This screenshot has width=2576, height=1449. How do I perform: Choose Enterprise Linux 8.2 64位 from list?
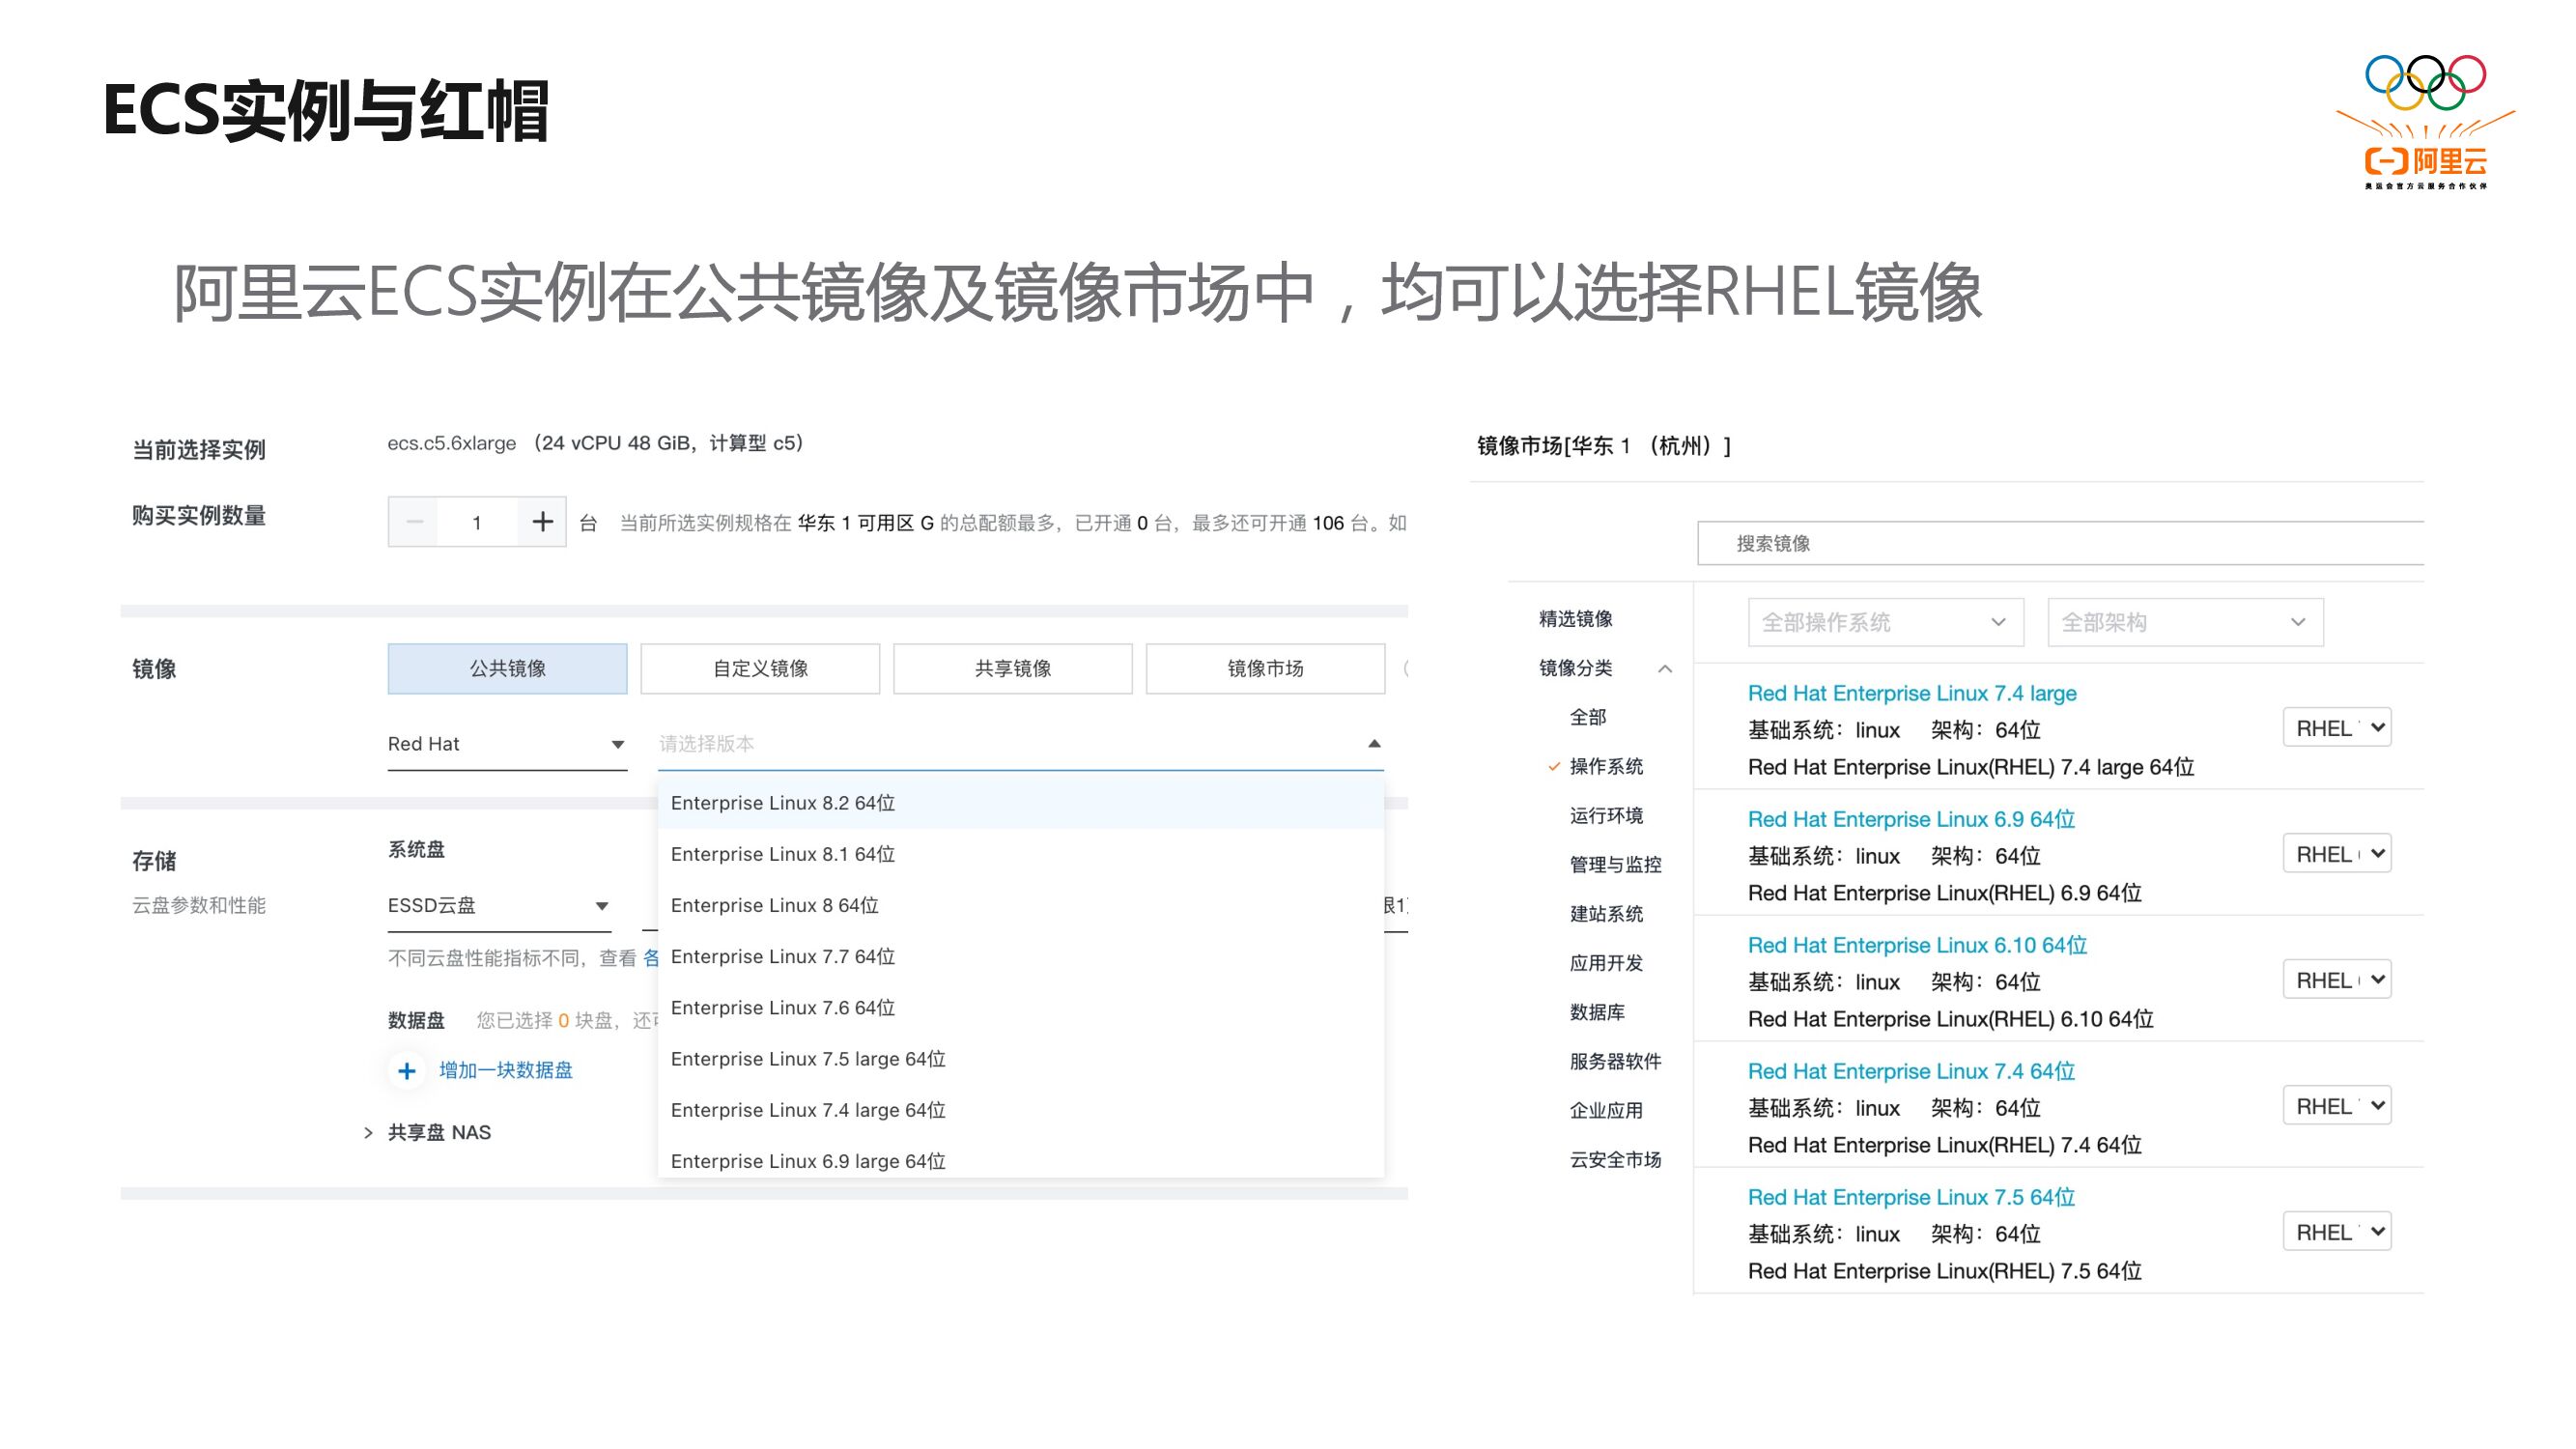(x=783, y=803)
